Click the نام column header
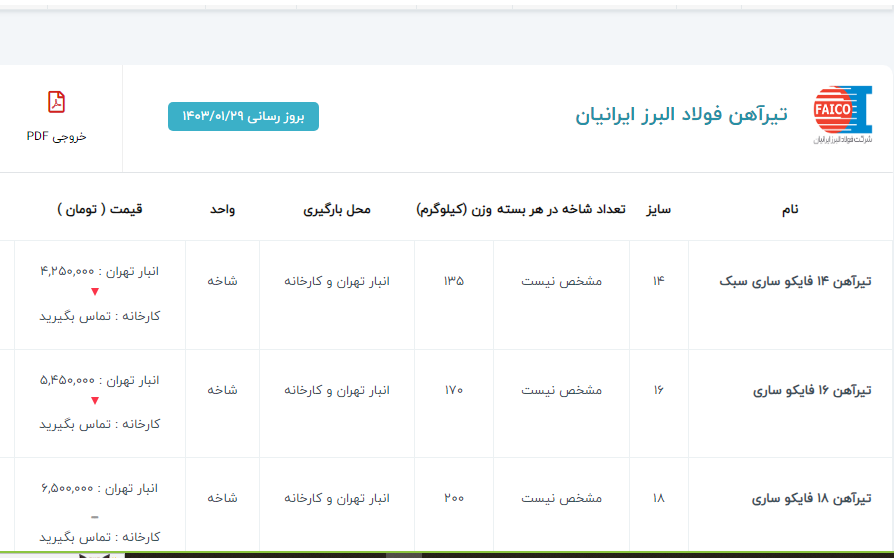Viewport: 894px width, 558px height. [x=789, y=209]
